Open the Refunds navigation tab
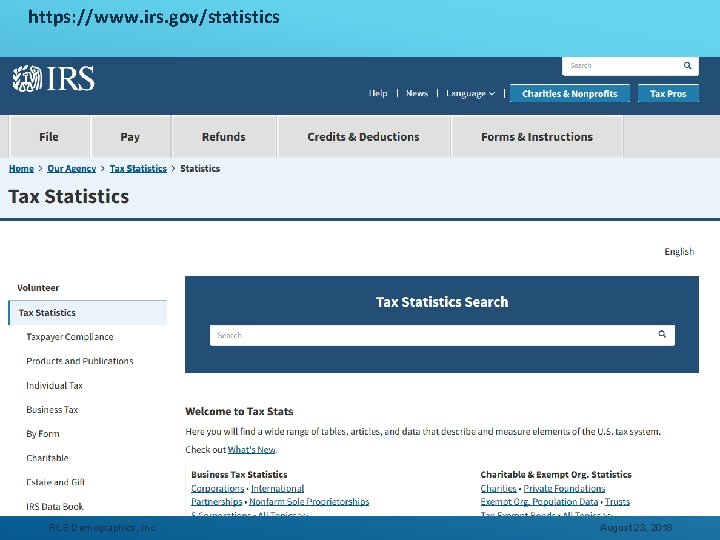720x540 pixels. pyautogui.click(x=224, y=137)
